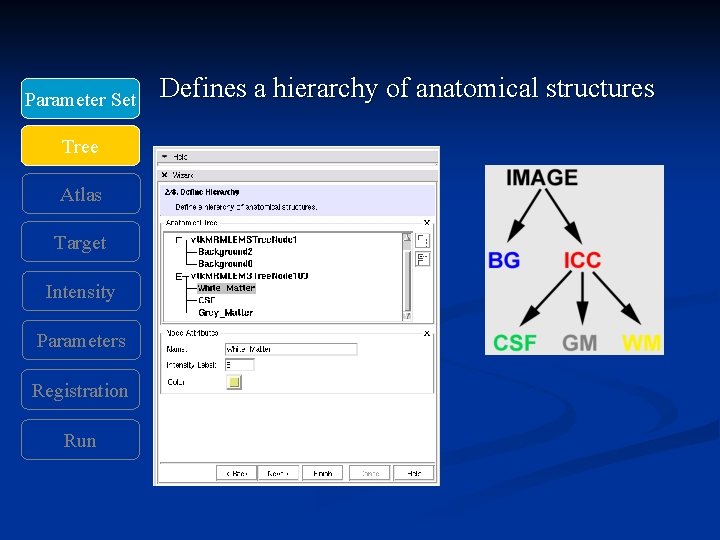Select the vtkMRMLEMSTreeNode1 tree row

point(244,240)
